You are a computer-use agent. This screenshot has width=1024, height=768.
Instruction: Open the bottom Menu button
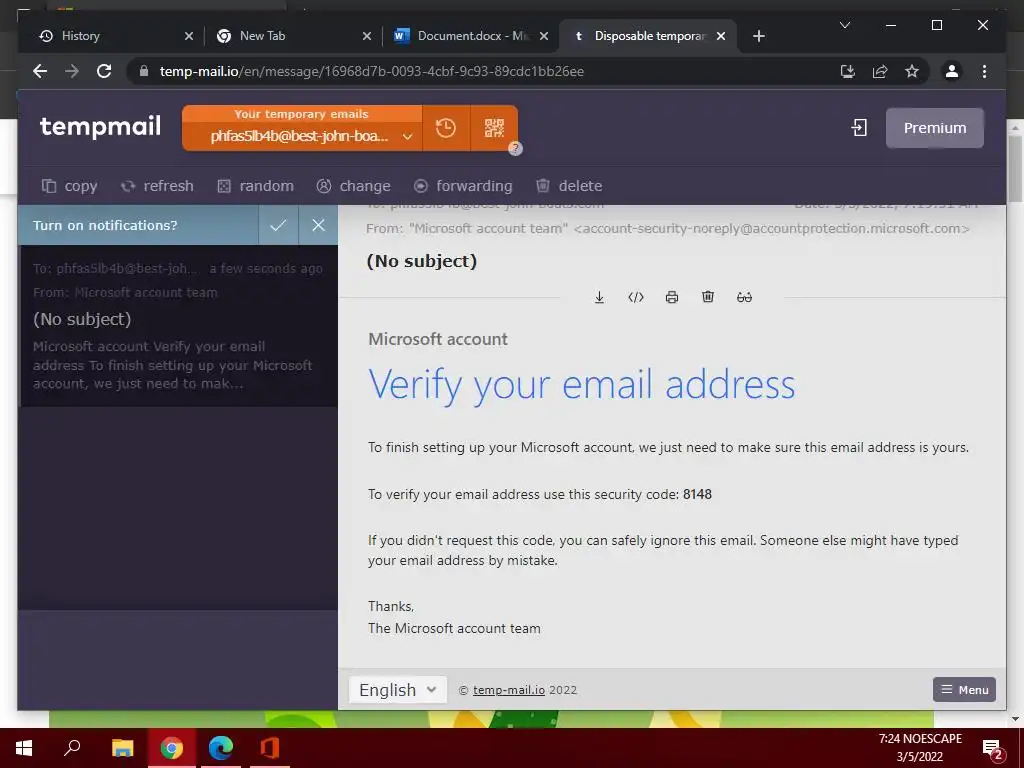[964, 690]
